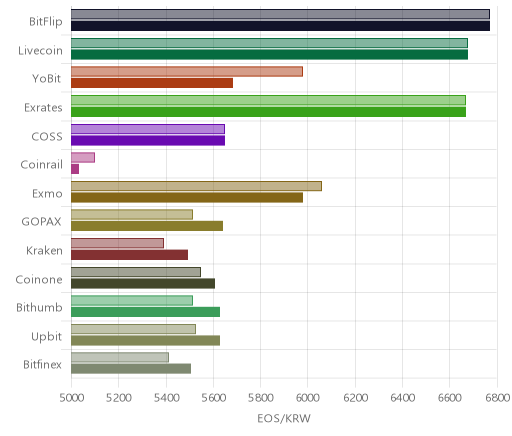Select the dark Coinone bar
The width and height of the screenshot is (512, 436).
point(143,283)
